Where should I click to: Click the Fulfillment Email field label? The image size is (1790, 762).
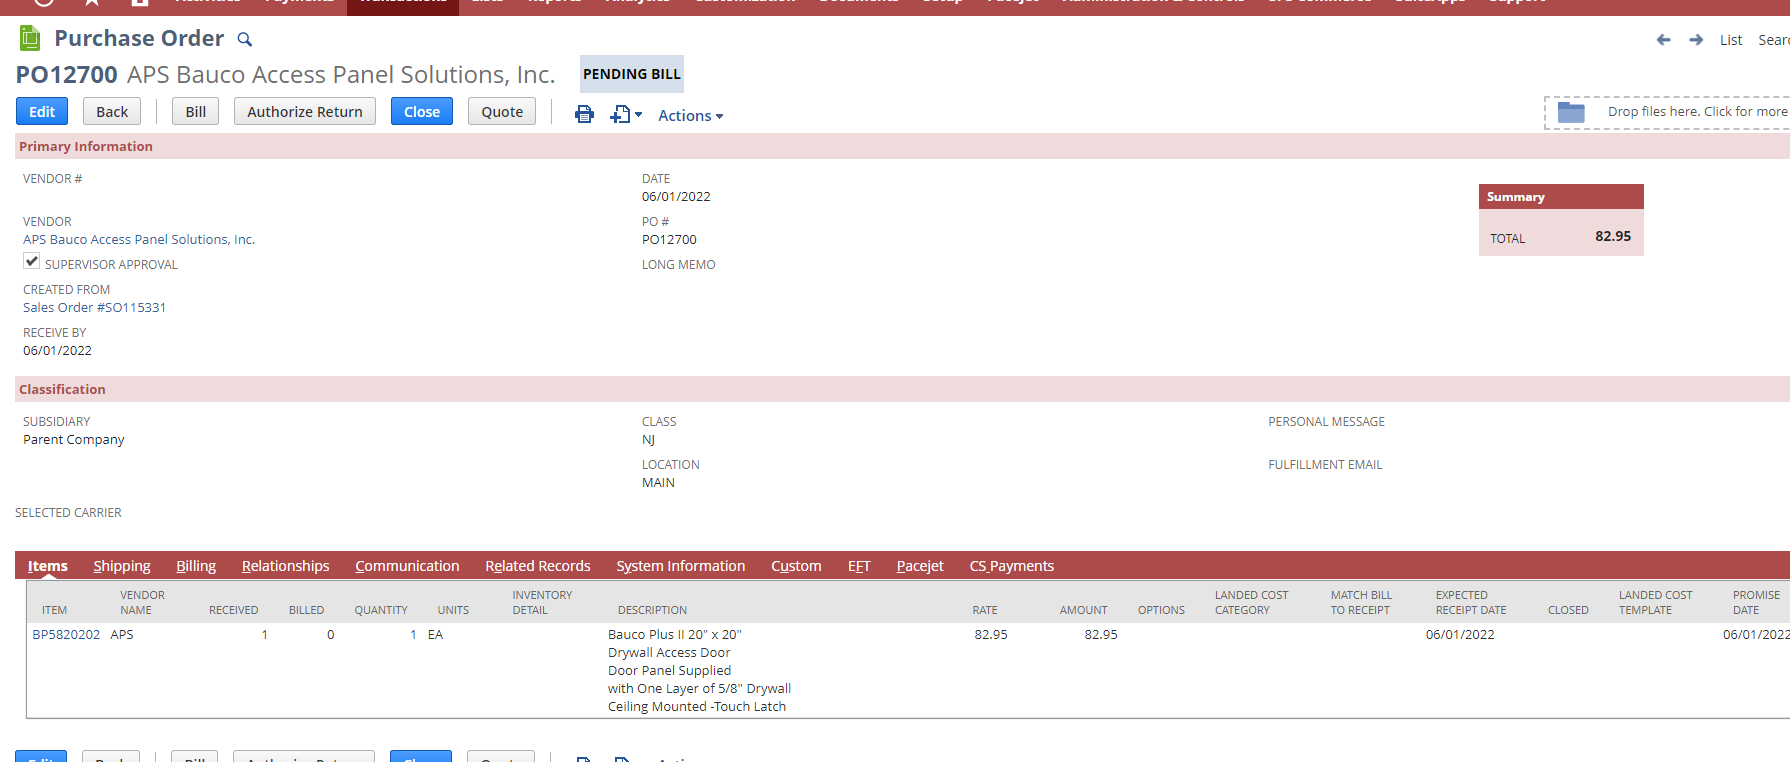click(1325, 465)
